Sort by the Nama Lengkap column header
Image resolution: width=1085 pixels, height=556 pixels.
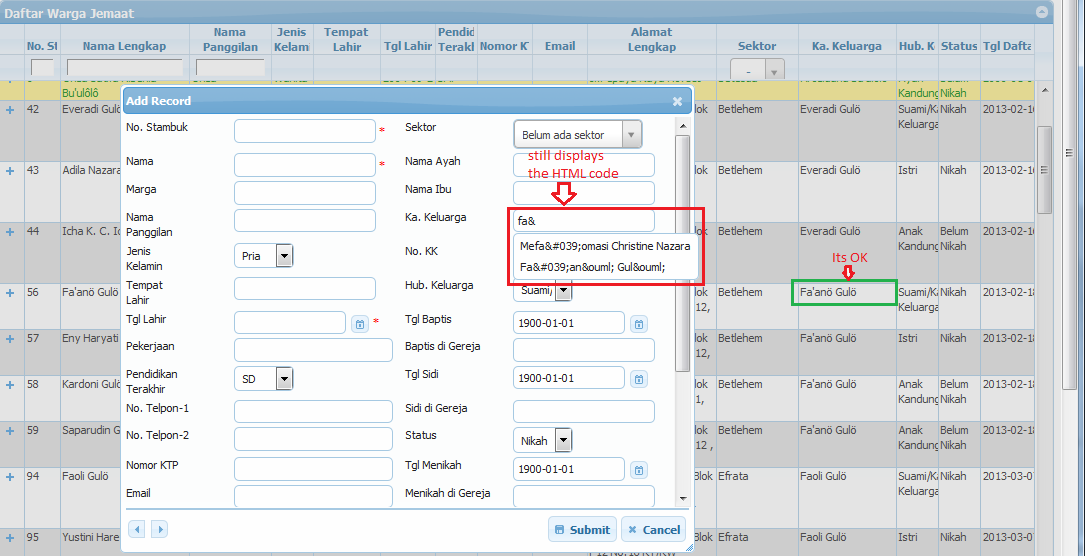(125, 46)
